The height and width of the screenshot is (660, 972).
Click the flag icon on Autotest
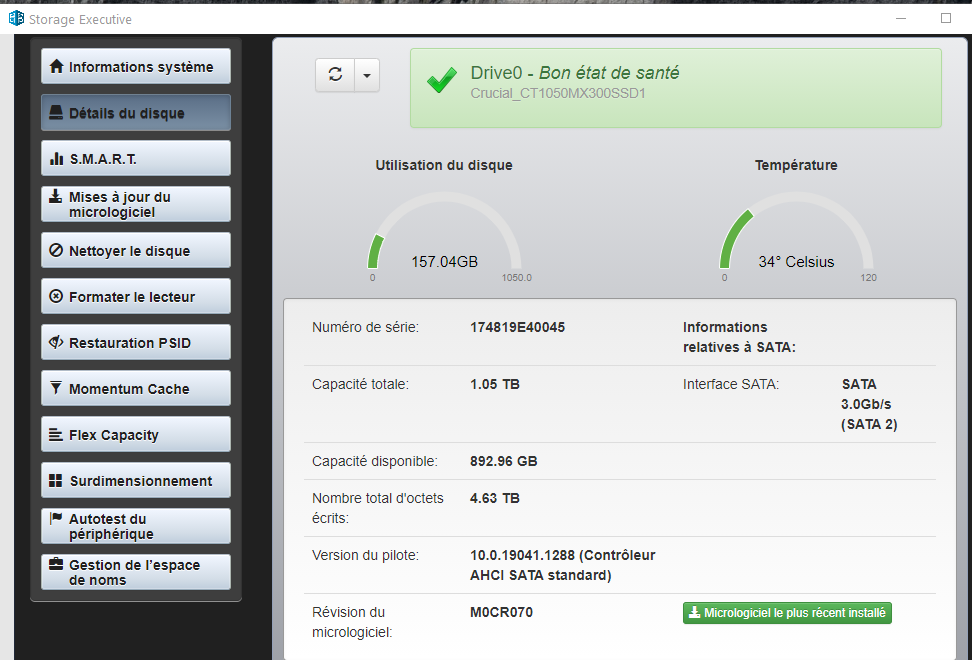click(x=56, y=518)
